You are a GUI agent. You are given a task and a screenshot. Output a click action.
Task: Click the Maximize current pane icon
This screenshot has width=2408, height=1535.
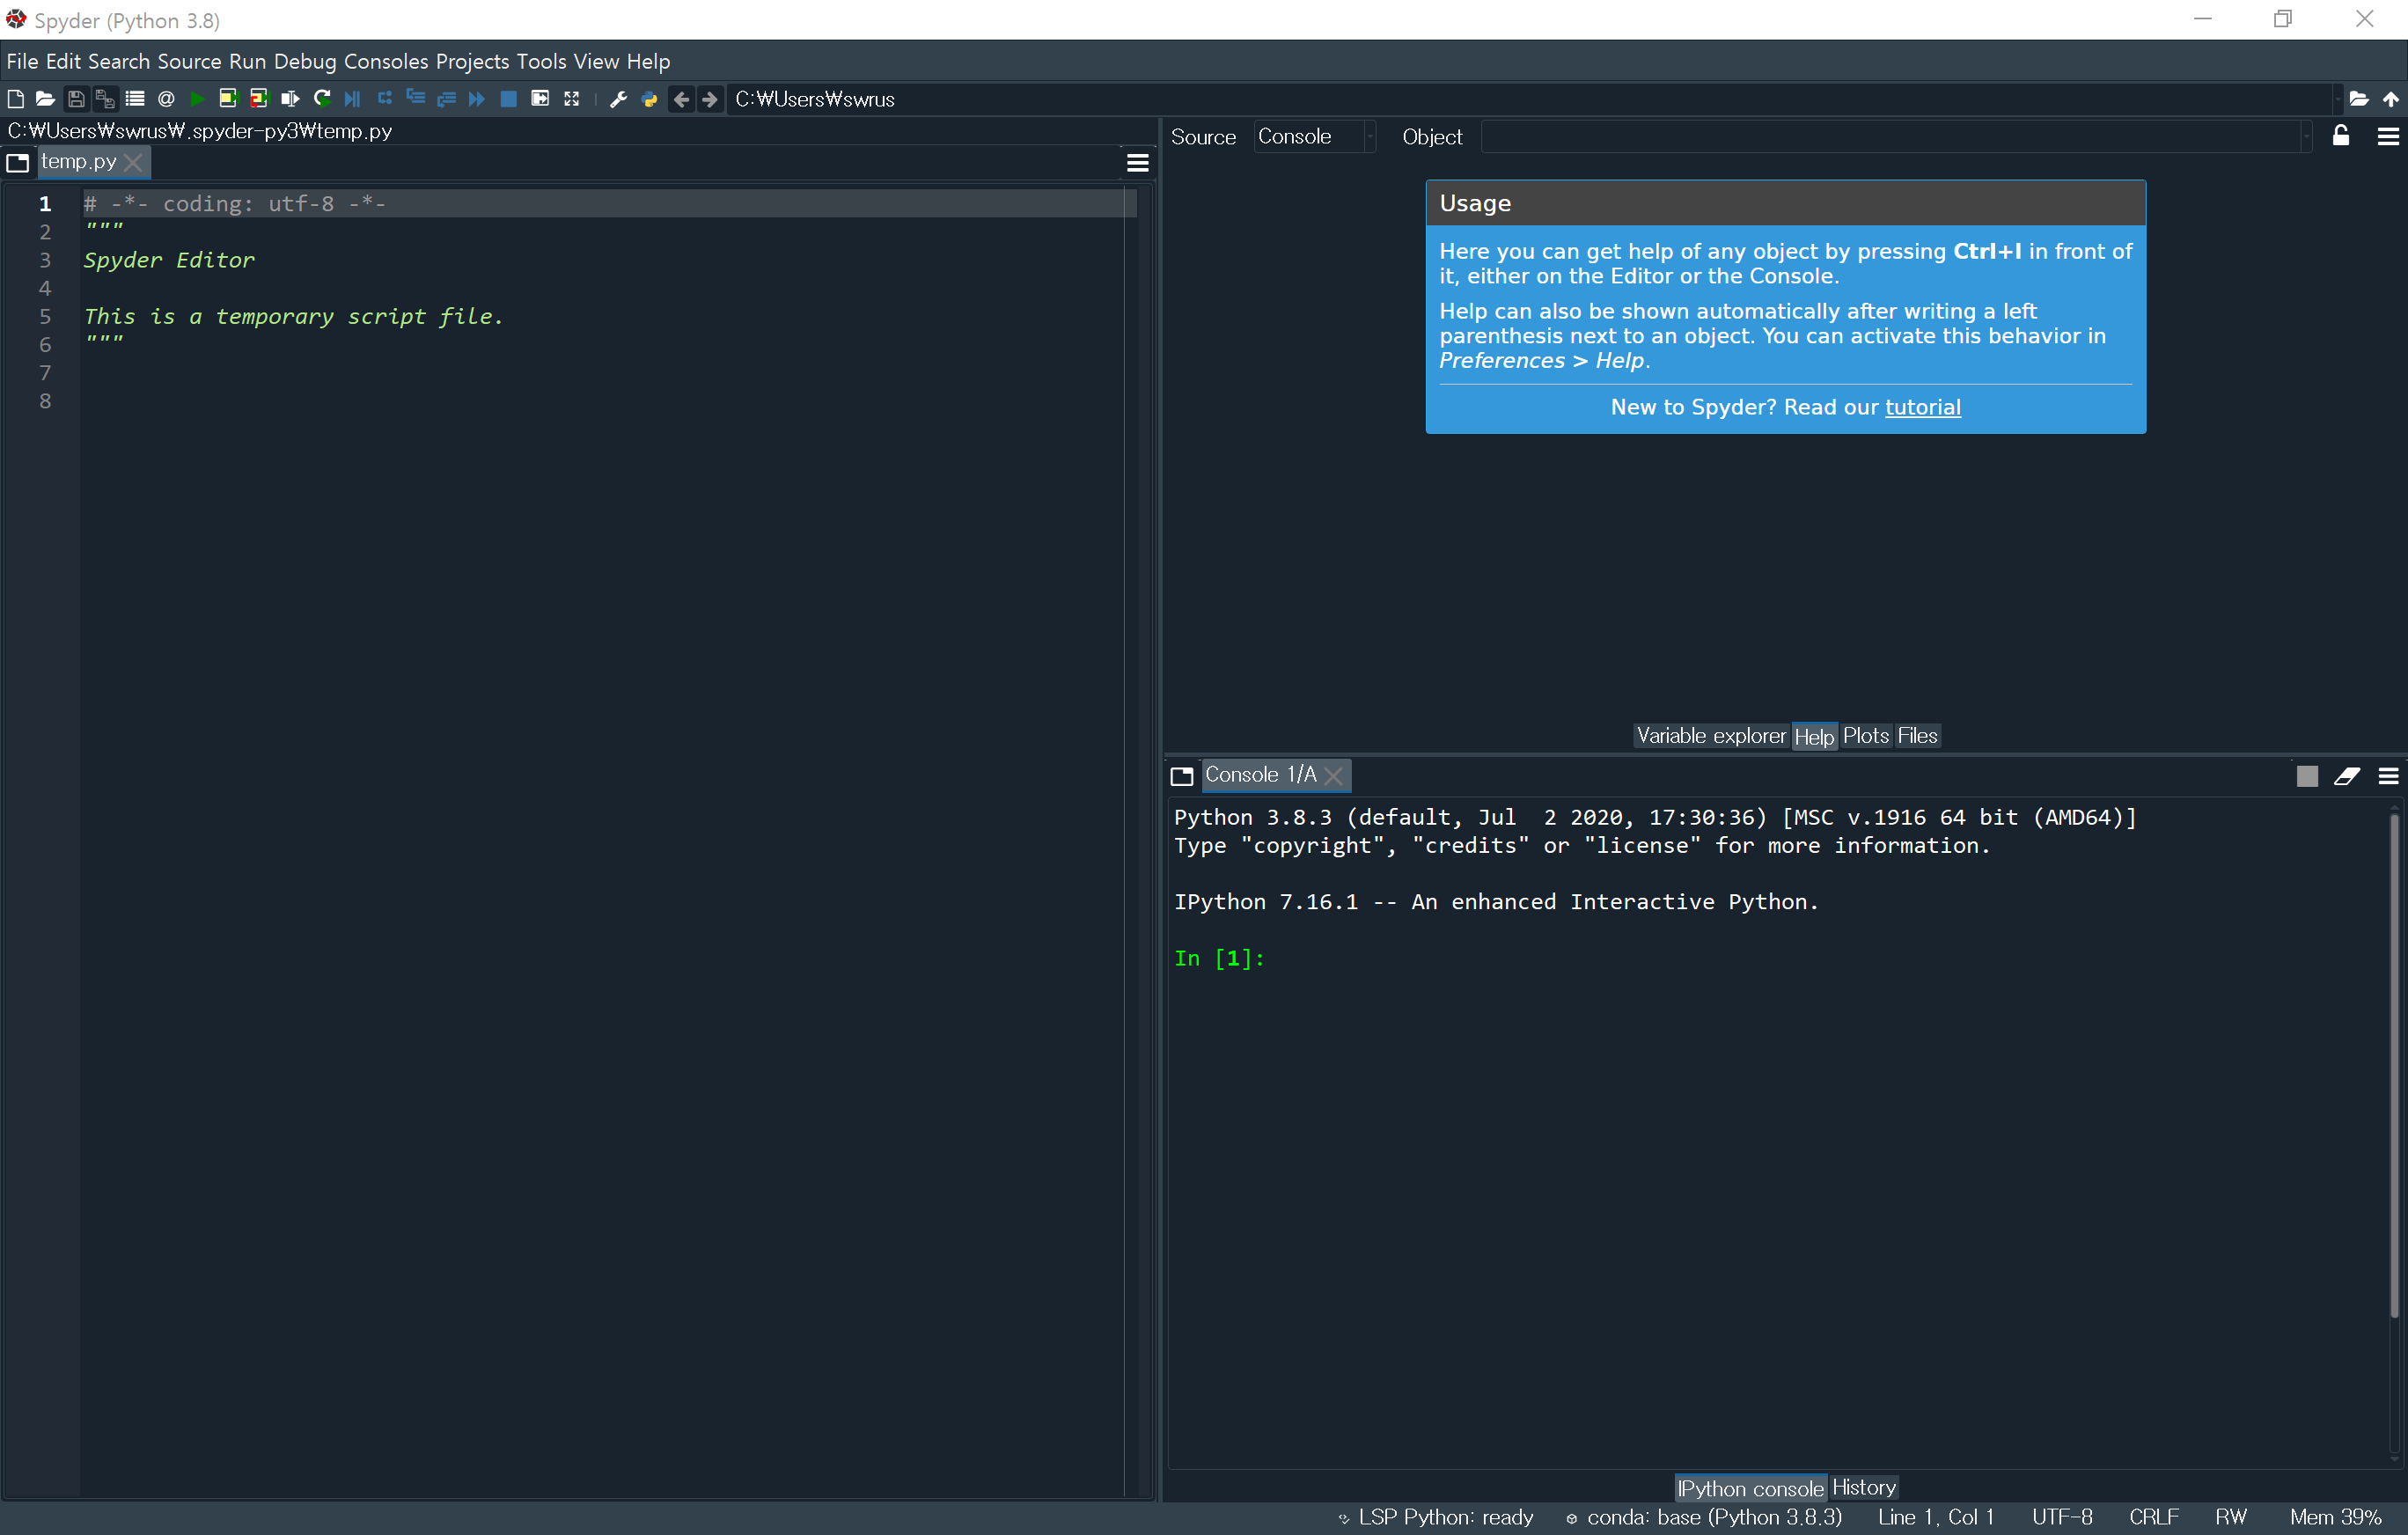coord(571,99)
